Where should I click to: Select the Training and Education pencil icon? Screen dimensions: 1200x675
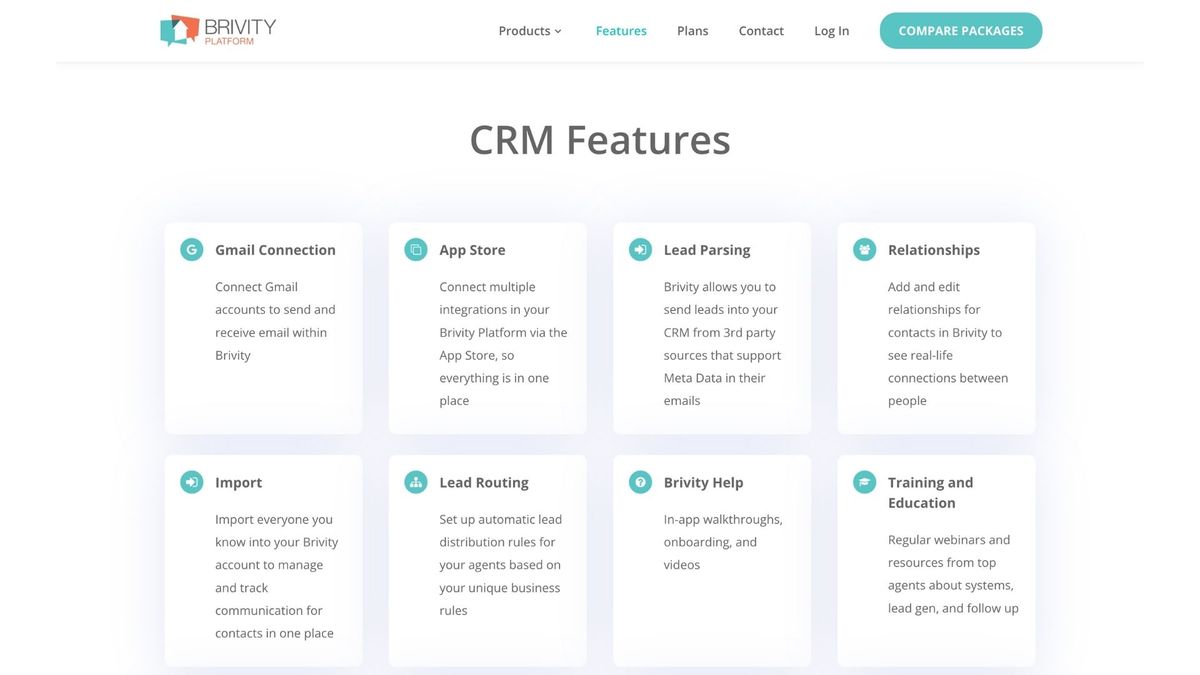864,481
